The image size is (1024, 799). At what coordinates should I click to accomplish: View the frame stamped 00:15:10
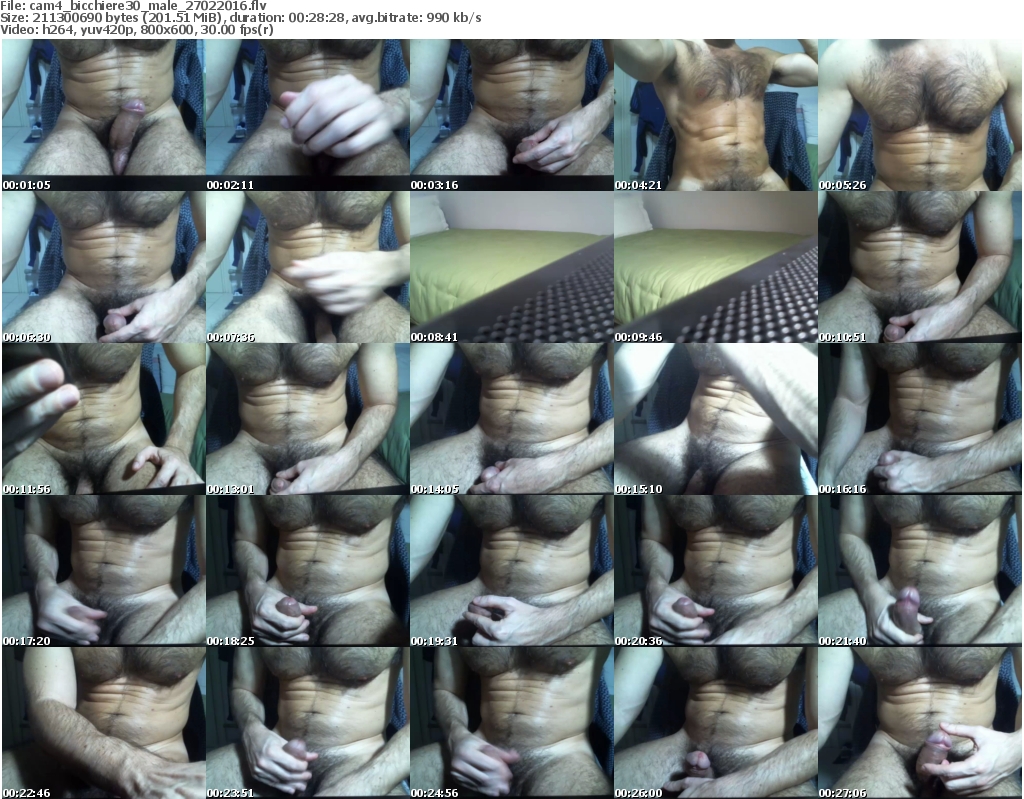[716, 419]
